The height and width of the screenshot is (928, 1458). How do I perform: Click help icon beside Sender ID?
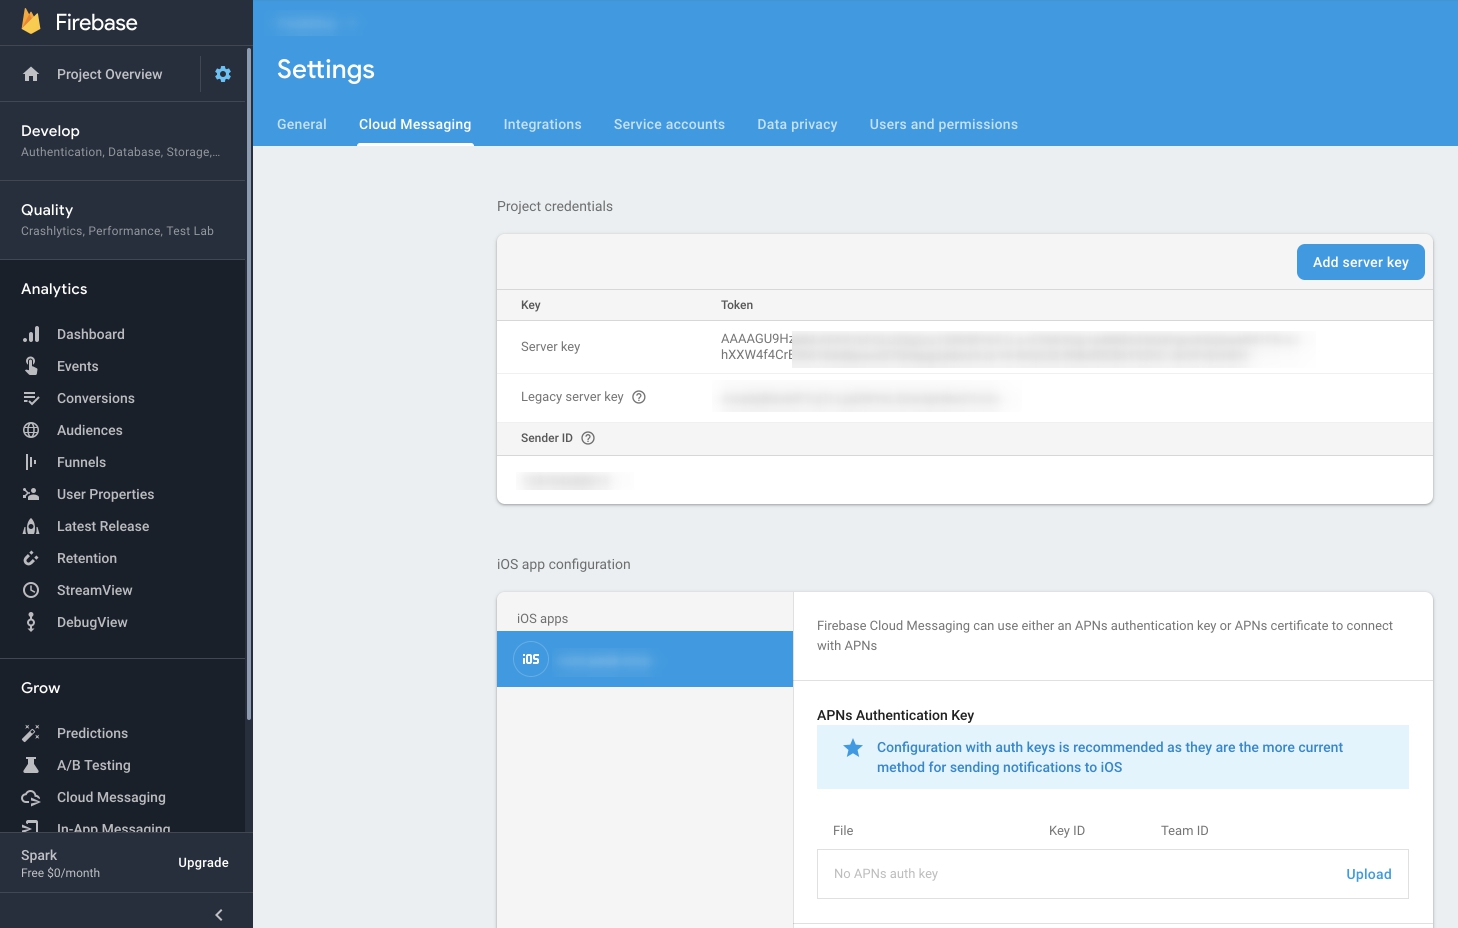588,438
